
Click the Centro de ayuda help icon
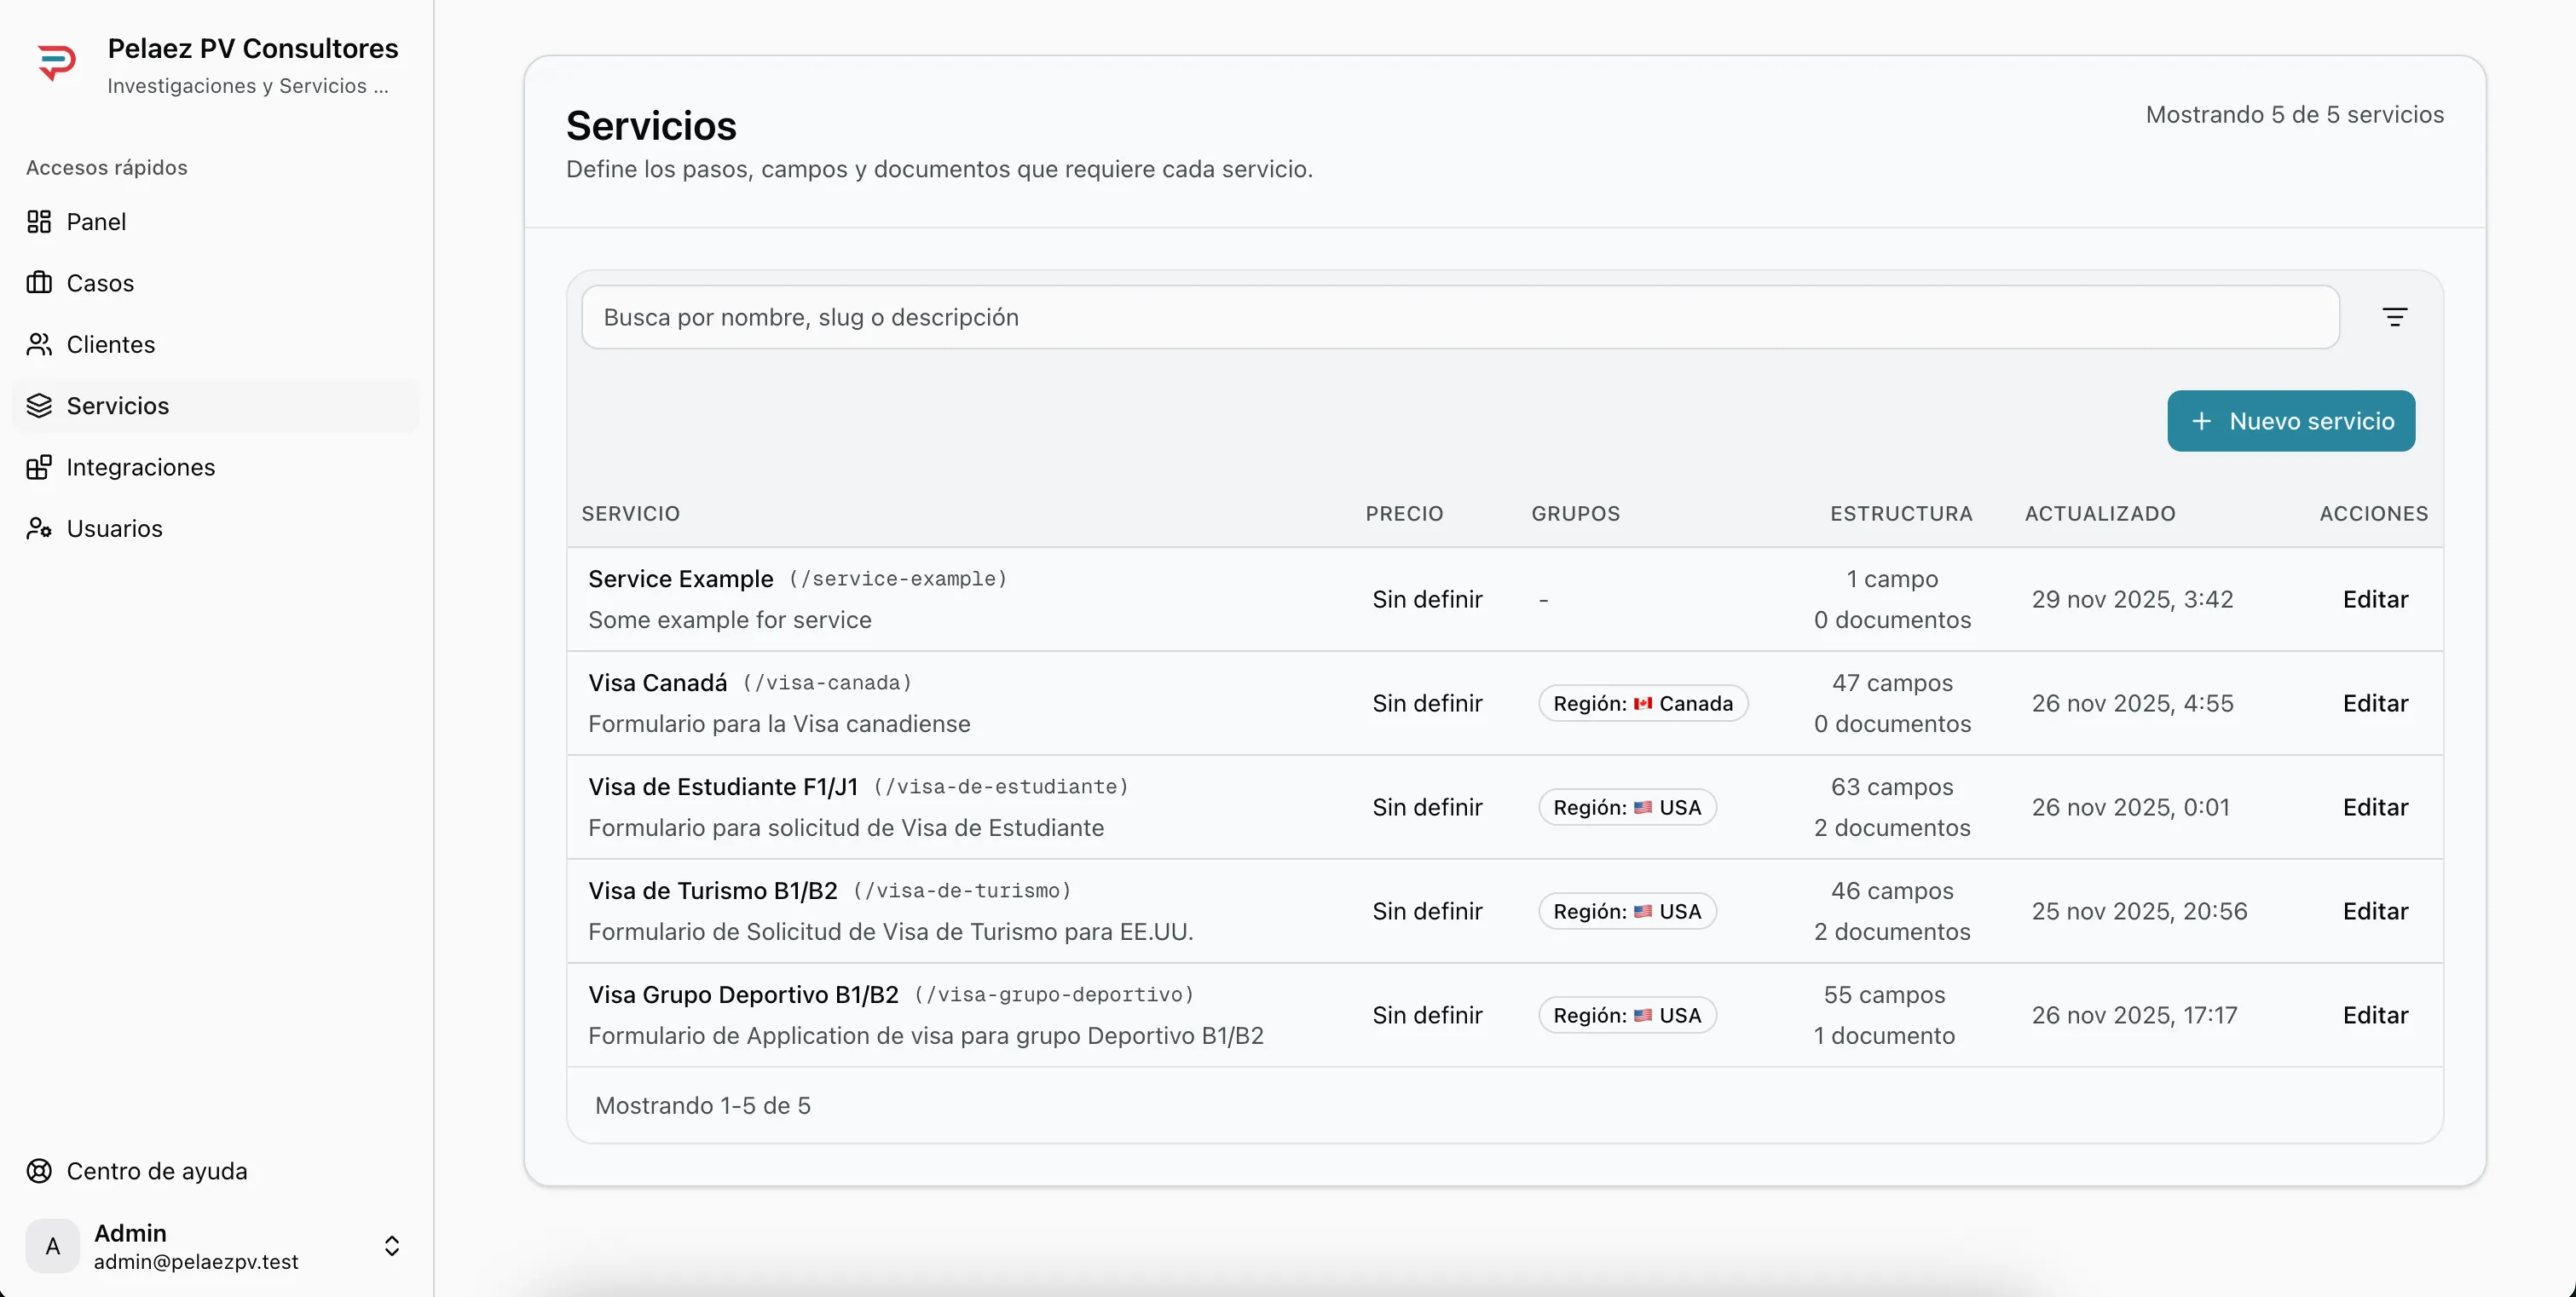click(x=39, y=1170)
